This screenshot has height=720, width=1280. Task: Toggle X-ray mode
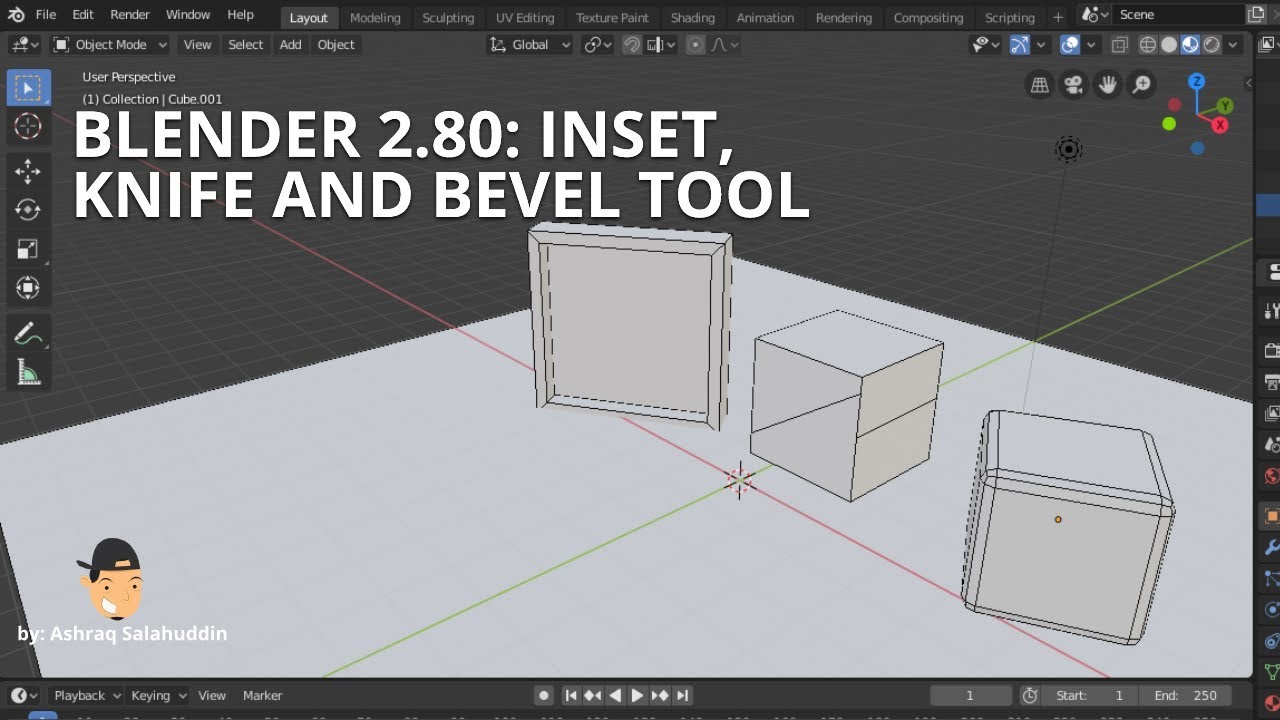(1120, 45)
